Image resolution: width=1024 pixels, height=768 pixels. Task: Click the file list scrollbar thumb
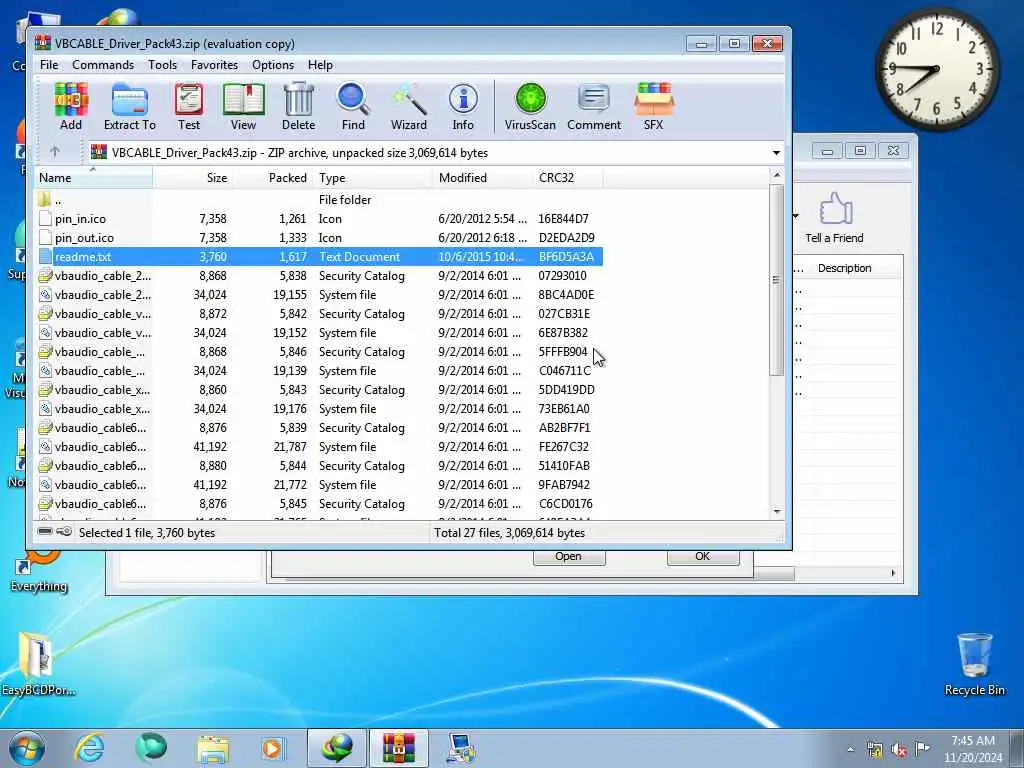(776, 280)
